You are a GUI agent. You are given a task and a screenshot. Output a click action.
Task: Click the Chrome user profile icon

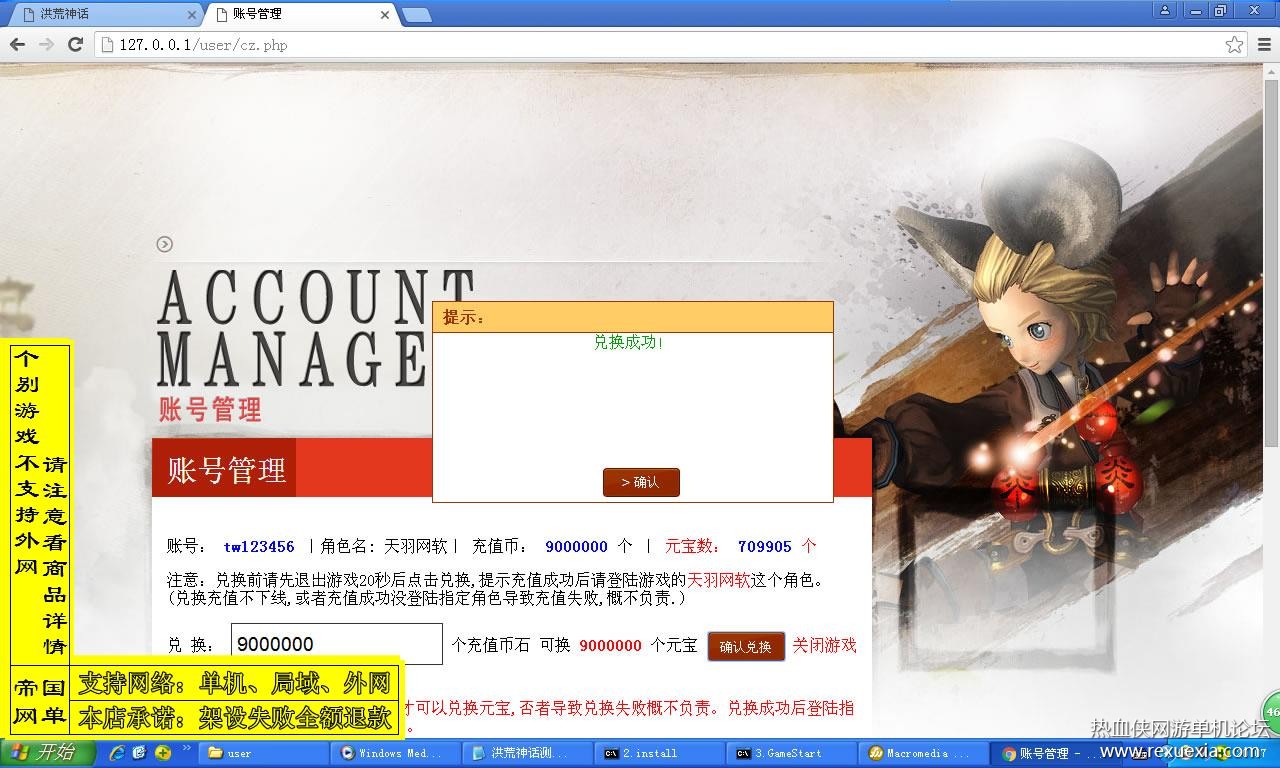1166,10
